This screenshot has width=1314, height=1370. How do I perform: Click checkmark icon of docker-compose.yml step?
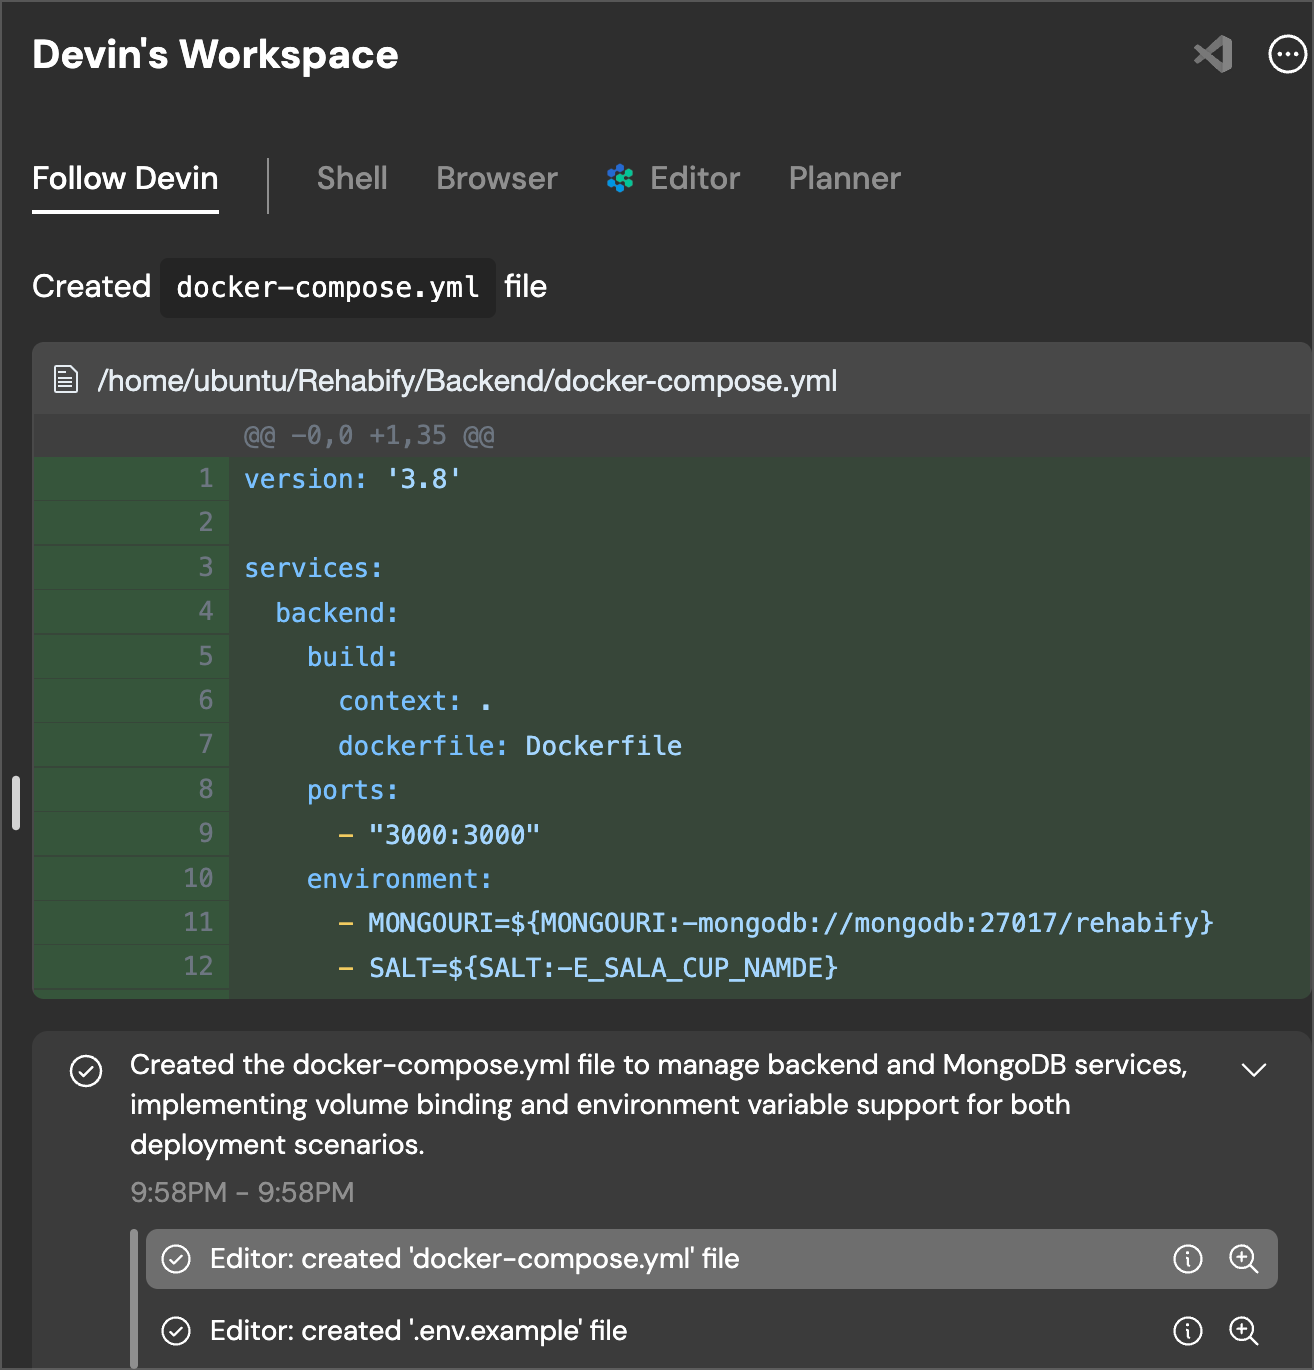(x=176, y=1259)
